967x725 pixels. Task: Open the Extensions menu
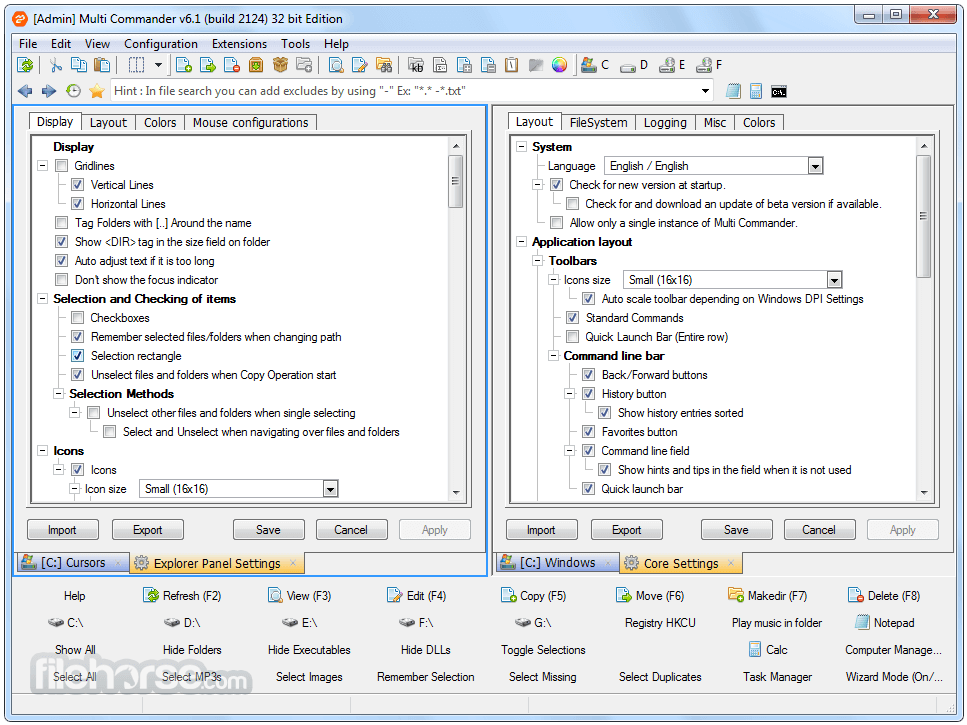[239, 44]
